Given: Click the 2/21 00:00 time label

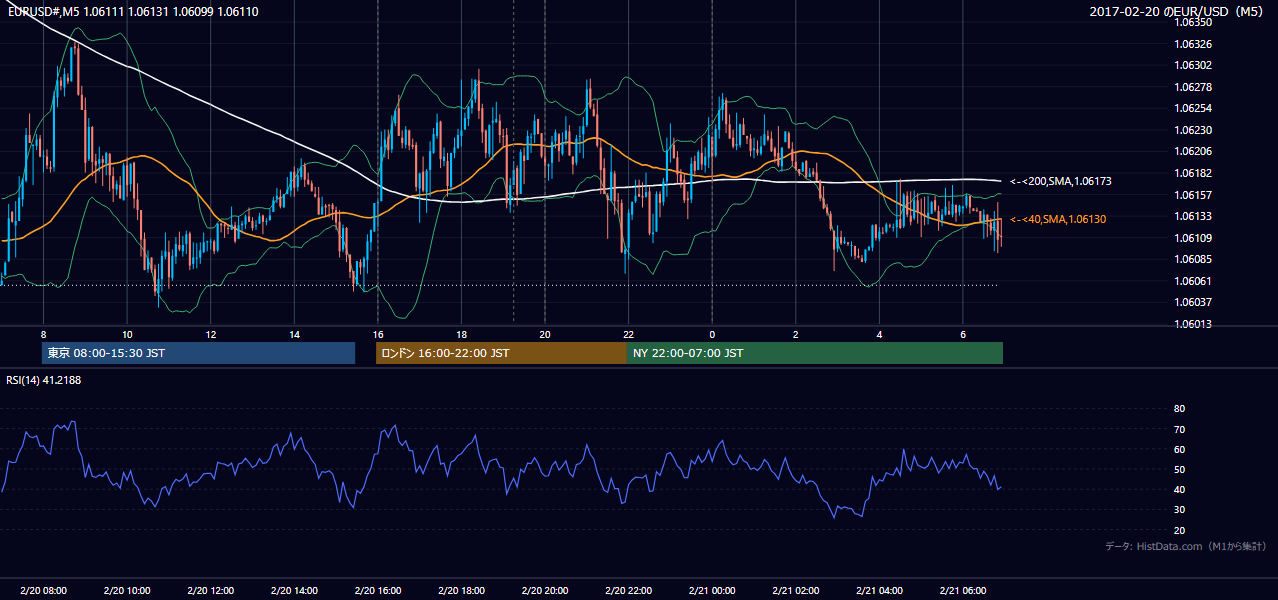Looking at the screenshot, I should [x=712, y=591].
